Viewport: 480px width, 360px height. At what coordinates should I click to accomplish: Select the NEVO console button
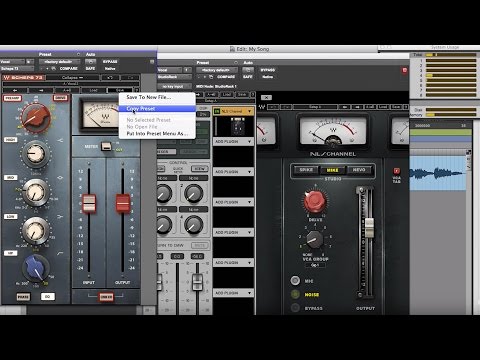pos(359,170)
